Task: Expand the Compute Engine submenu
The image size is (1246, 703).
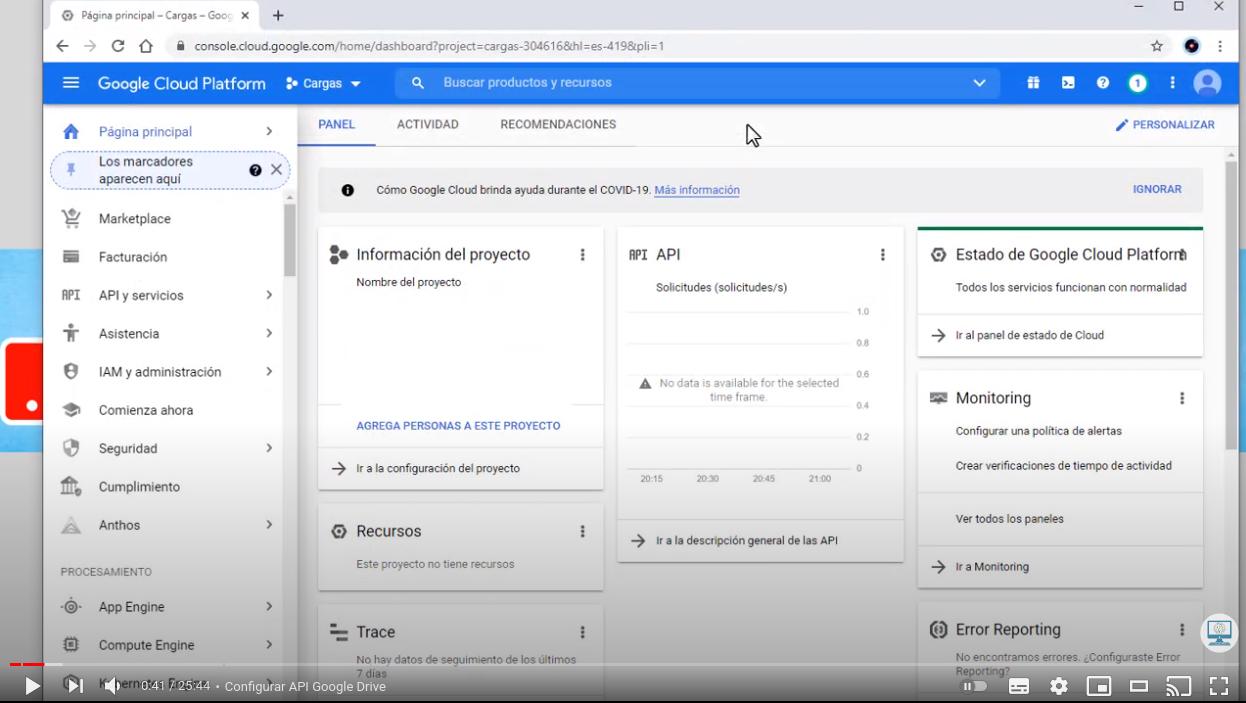Action: tap(269, 645)
